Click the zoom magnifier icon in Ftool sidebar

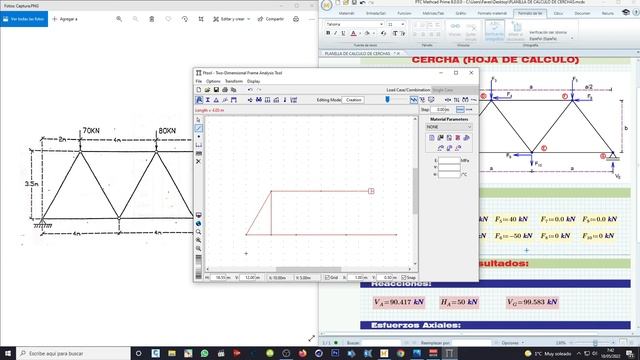point(198,232)
